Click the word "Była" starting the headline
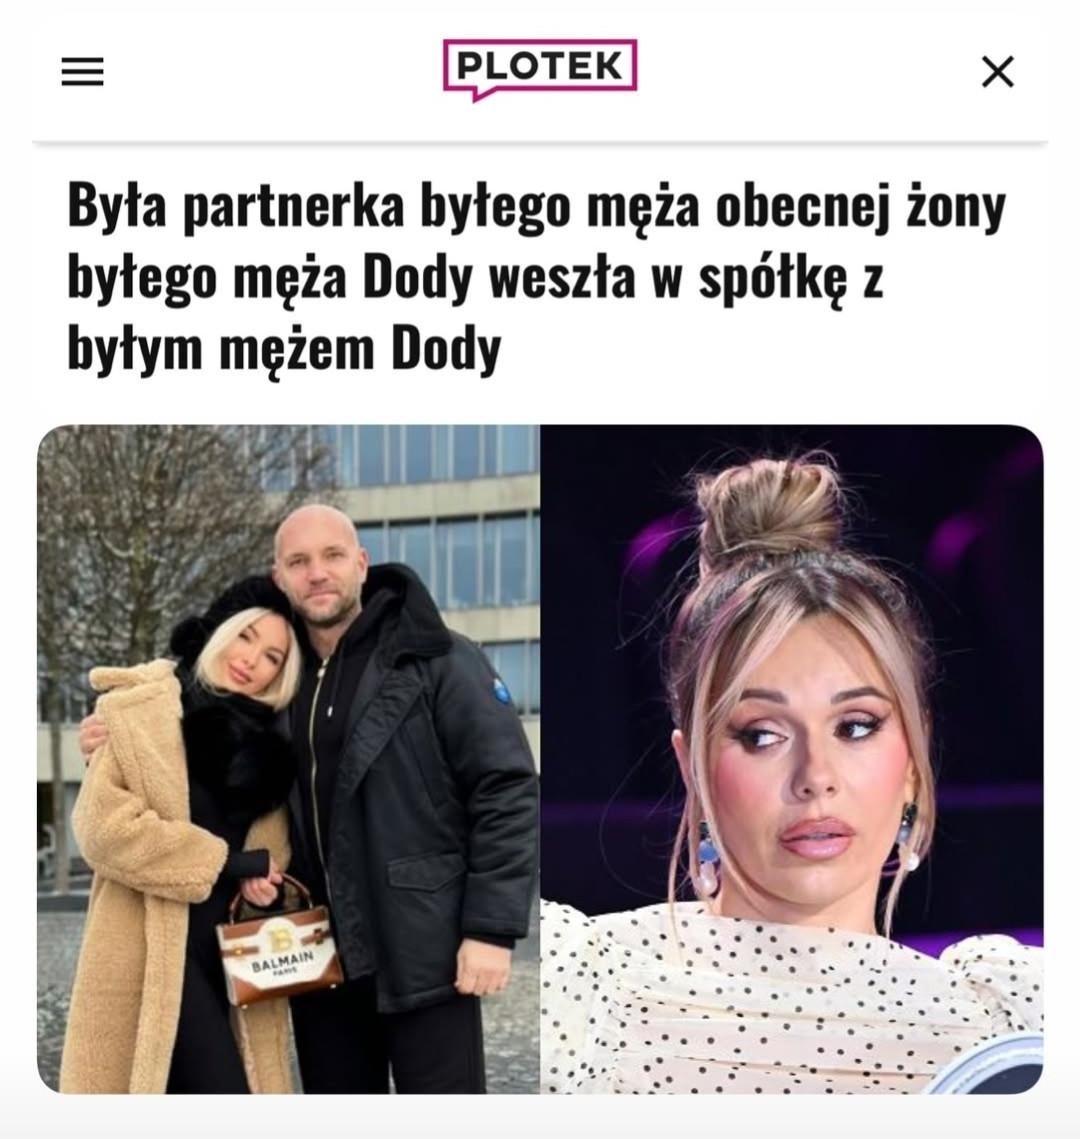1080x1139 pixels. pyautogui.click(x=117, y=206)
